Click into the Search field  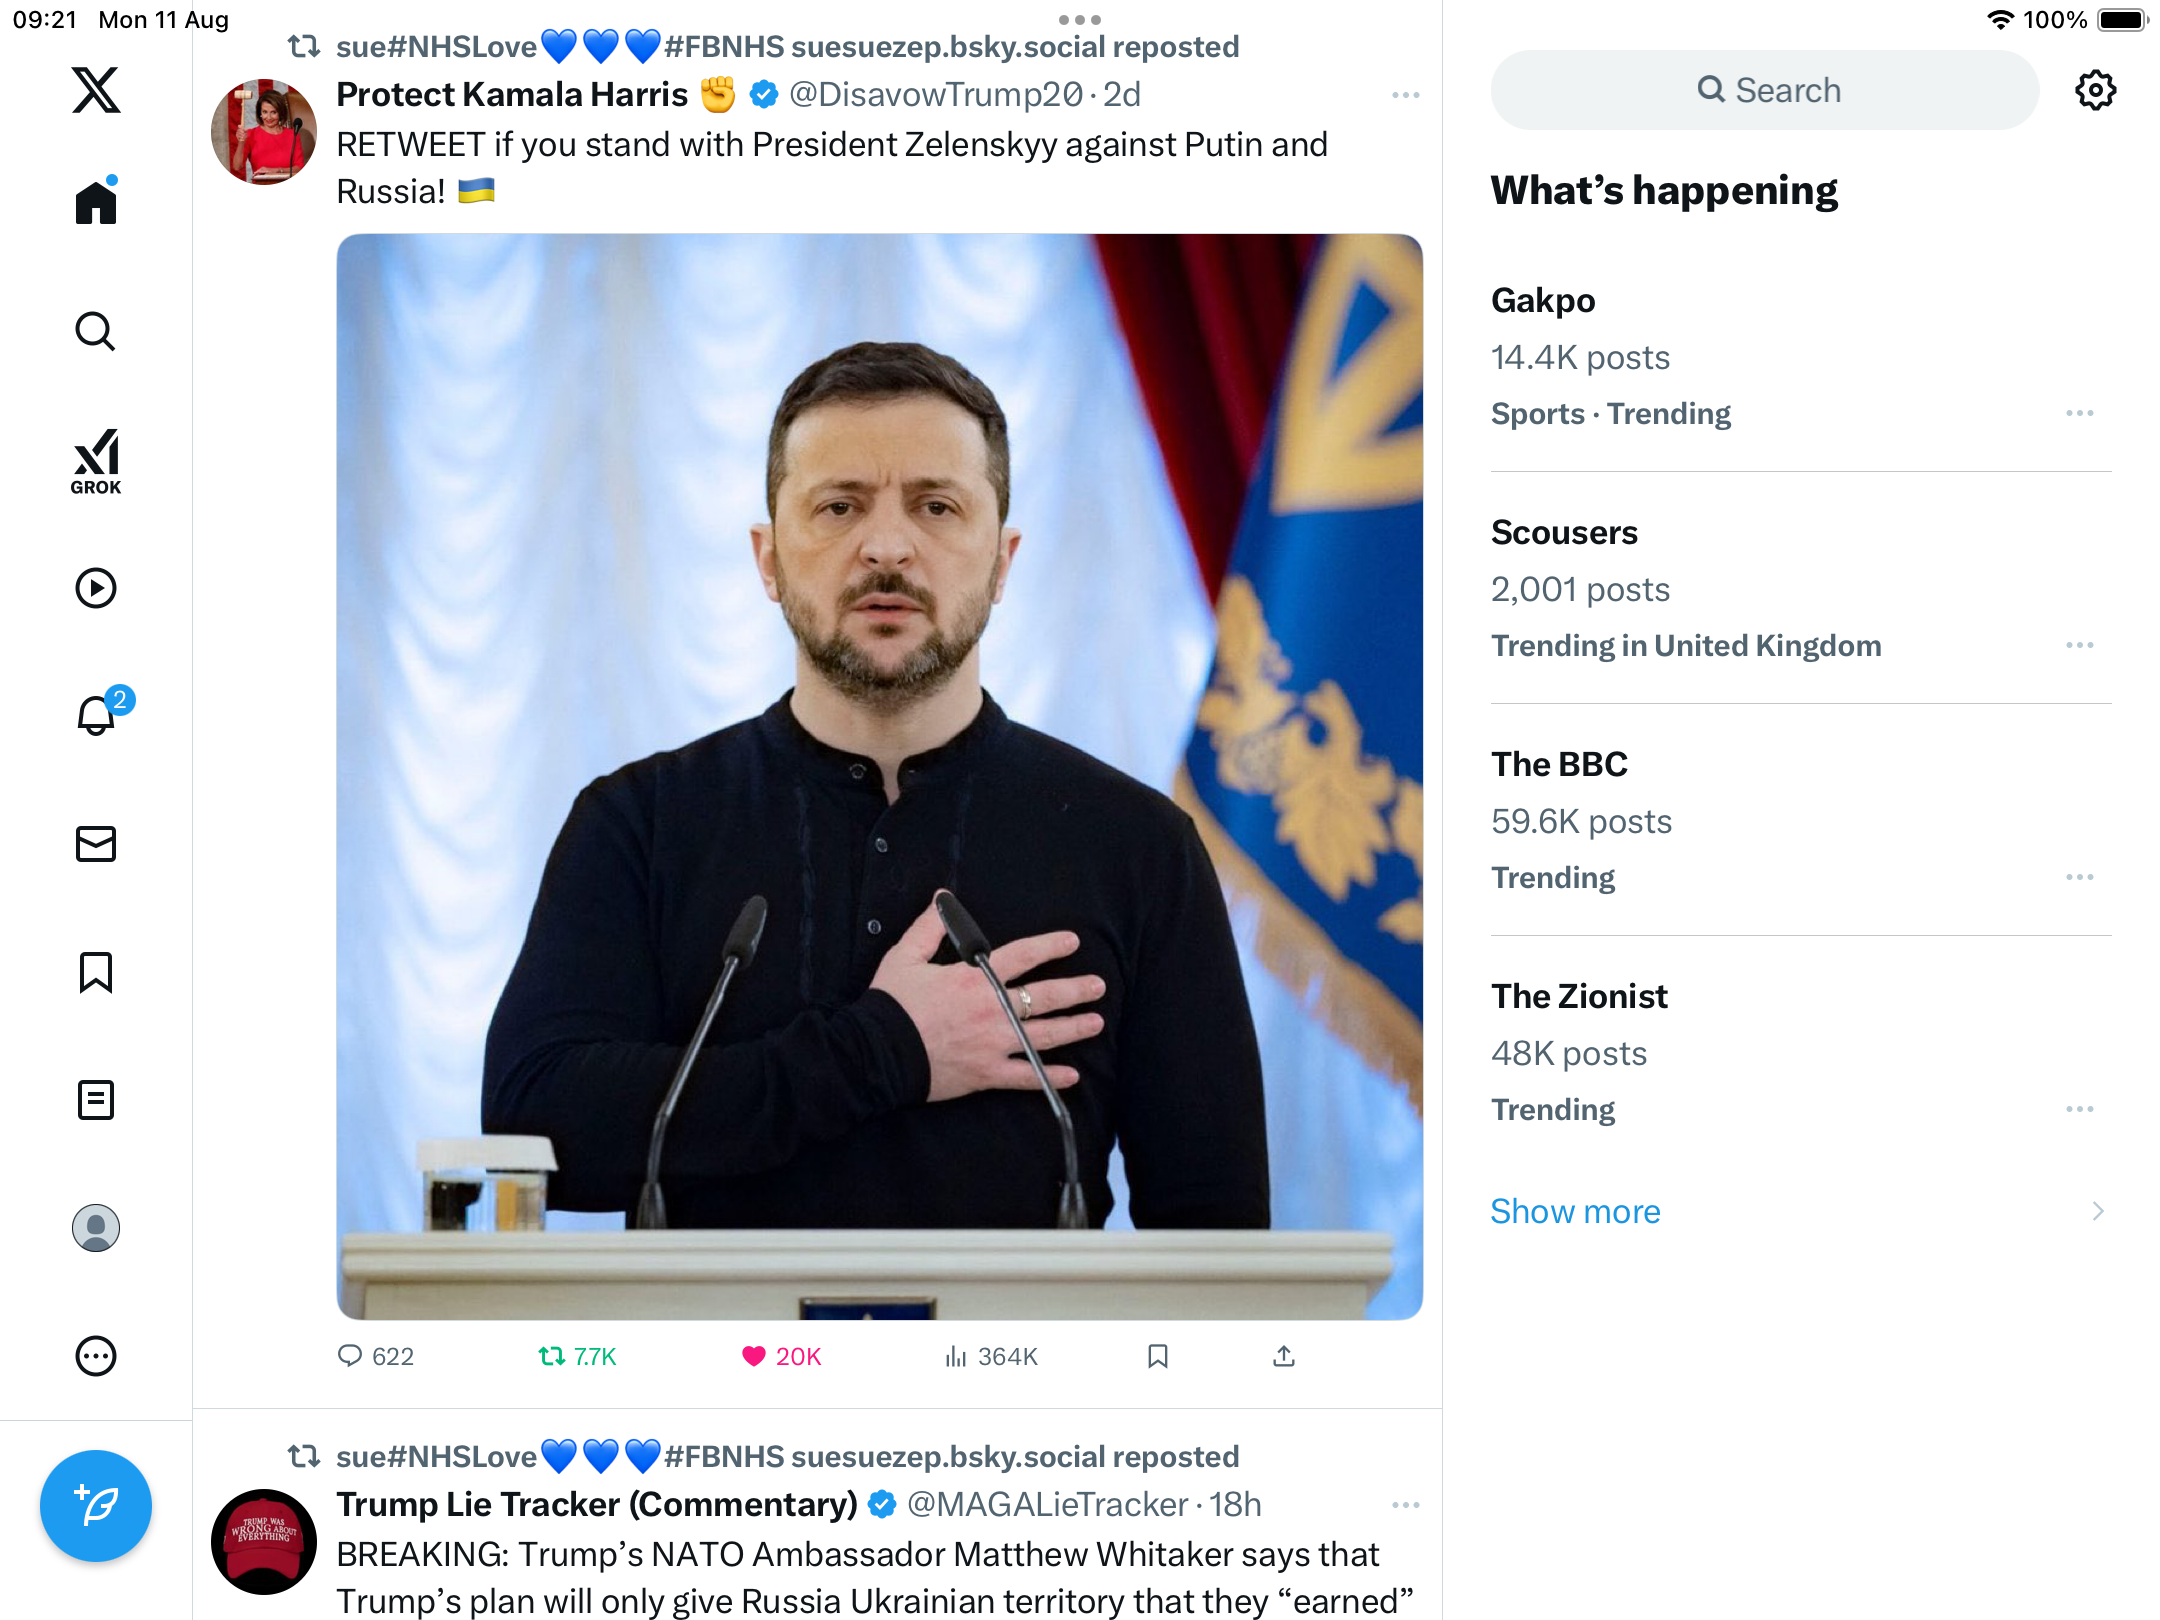1766,90
